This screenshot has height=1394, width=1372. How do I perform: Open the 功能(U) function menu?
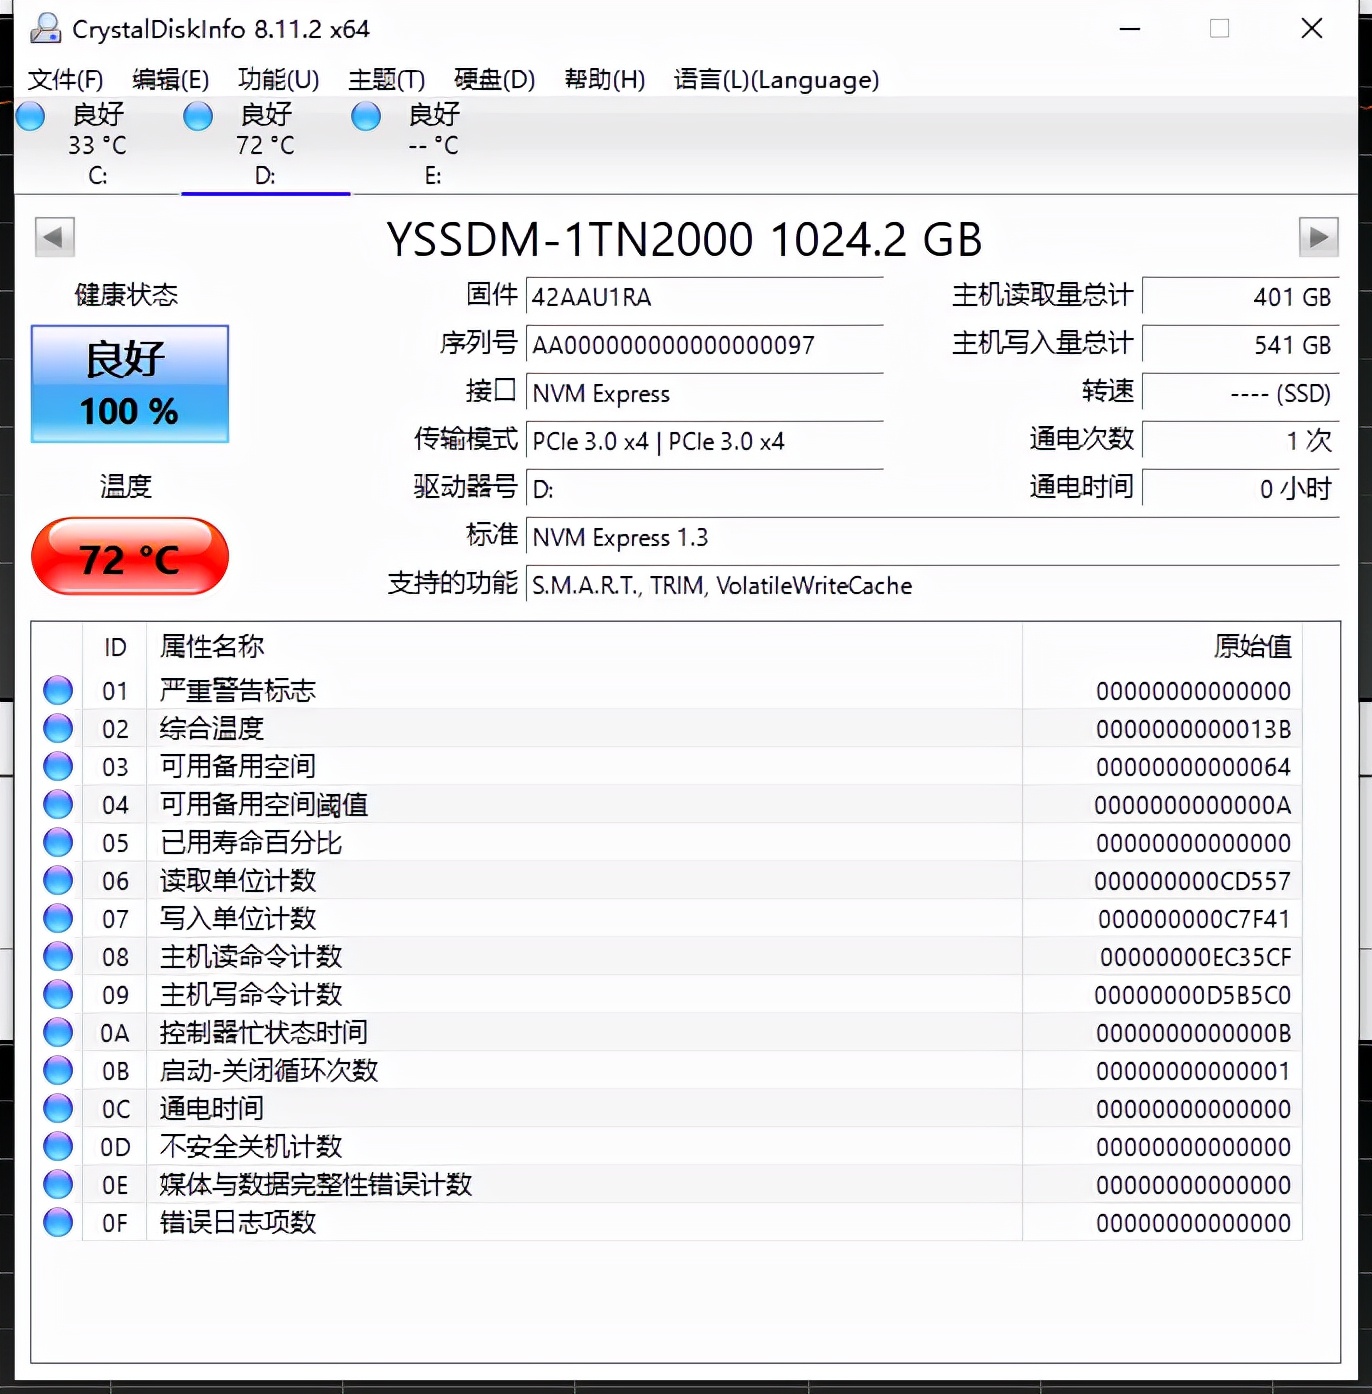coord(277,80)
